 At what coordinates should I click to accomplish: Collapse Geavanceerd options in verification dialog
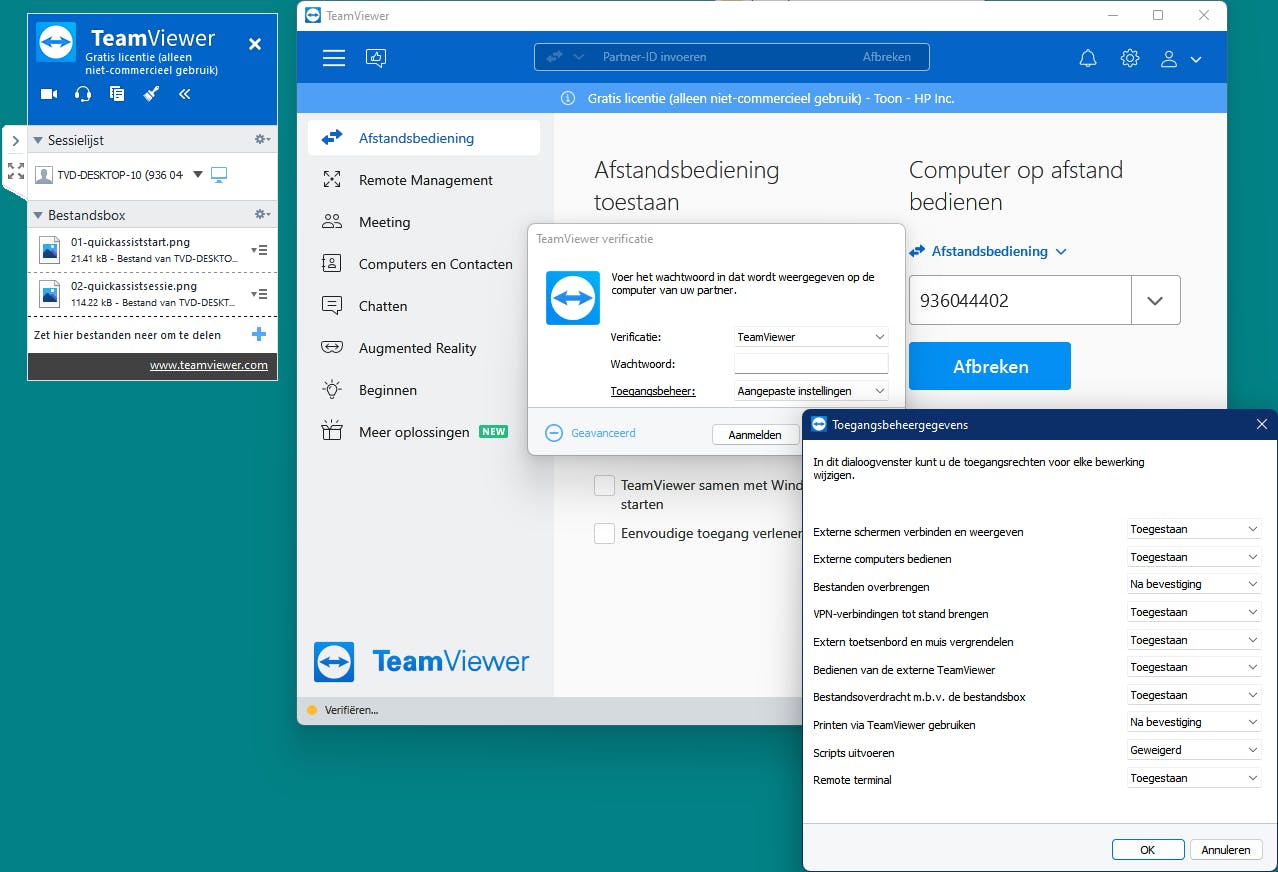[x=590, y=433]
